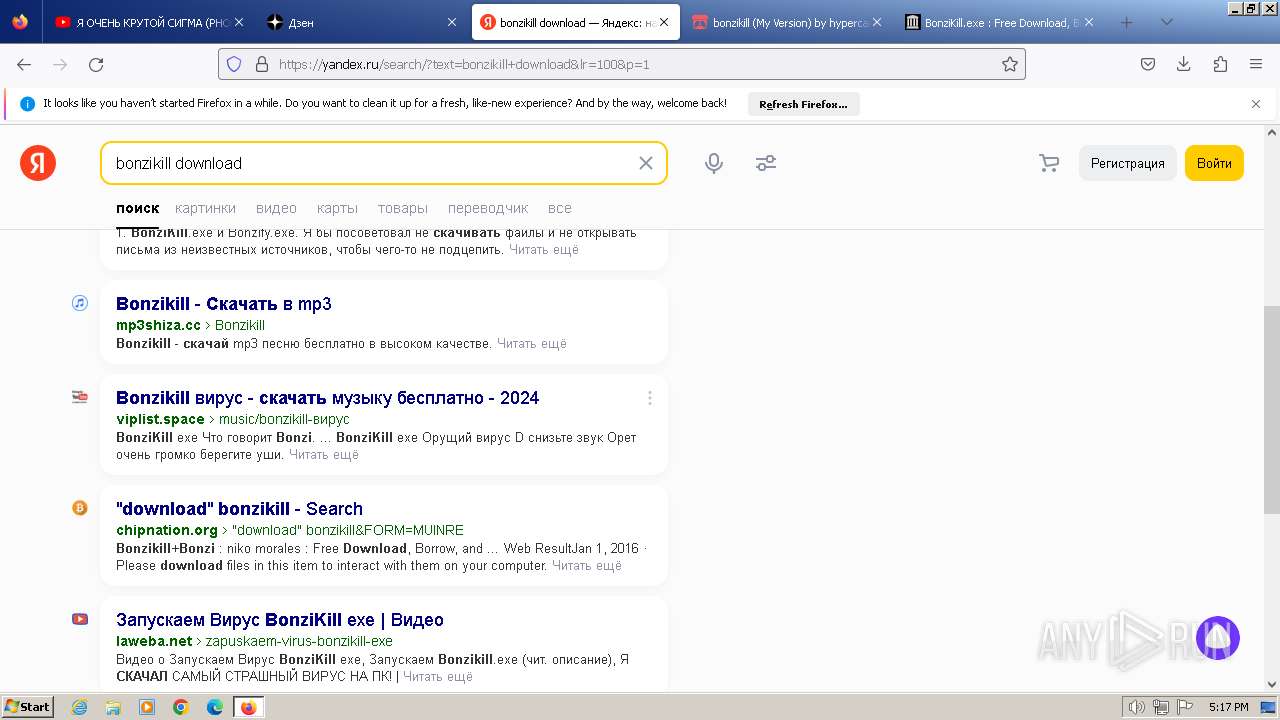Open the three-dot menu on viplist result
Image resolution: width=1280 pixels, height=720 pixels.
(649, 398)
